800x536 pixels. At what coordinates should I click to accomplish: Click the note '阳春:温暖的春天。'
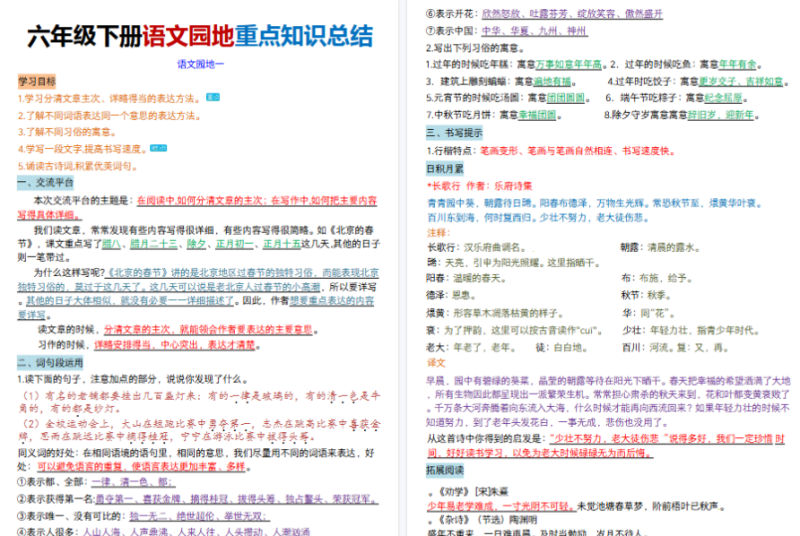tap(466, 278)
